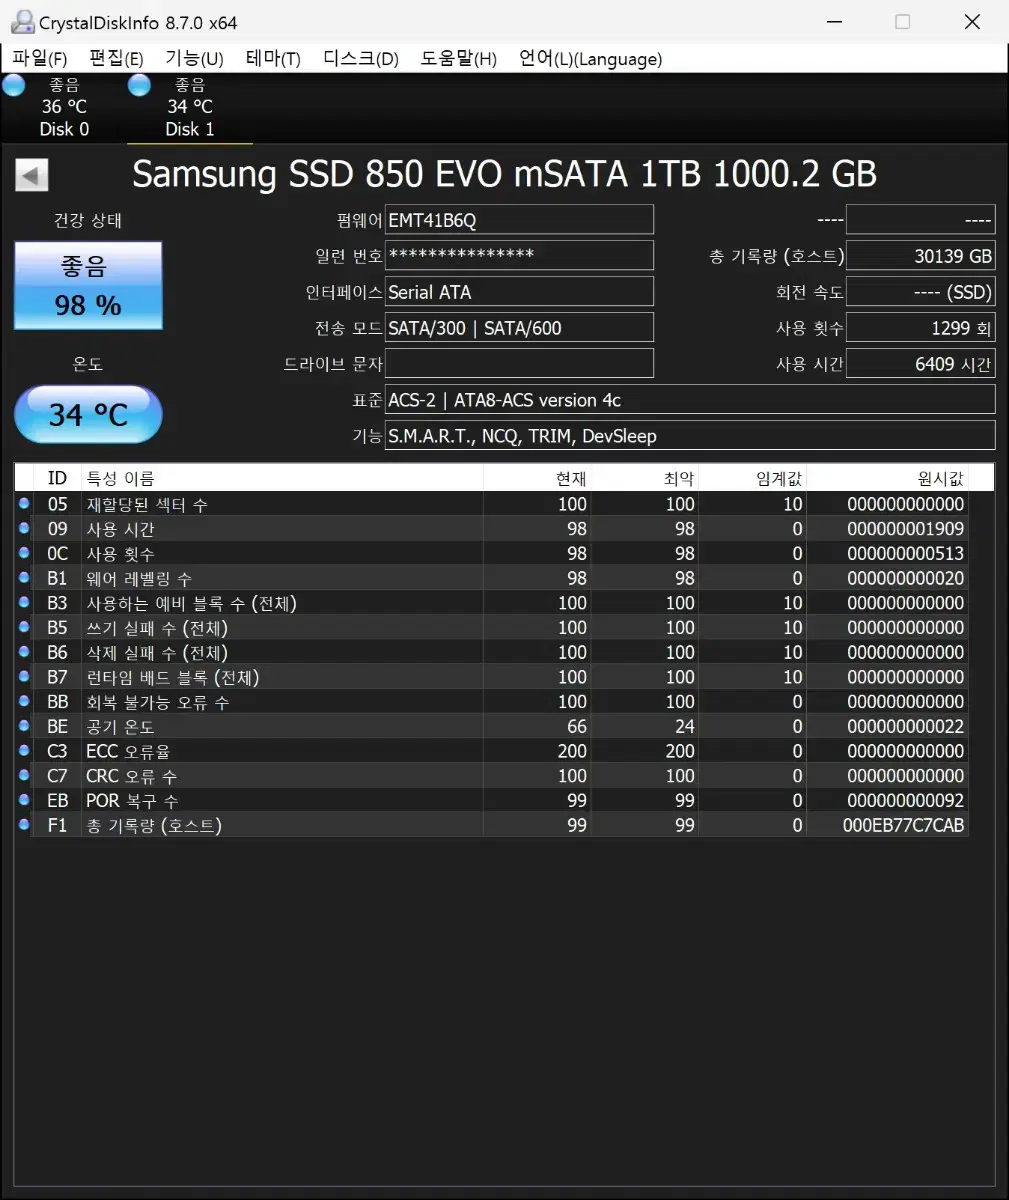1009x1200 pixels.
Task: Click the ACS-2 | ATA8-ACS version 4c field
Action: click(690, 399)
